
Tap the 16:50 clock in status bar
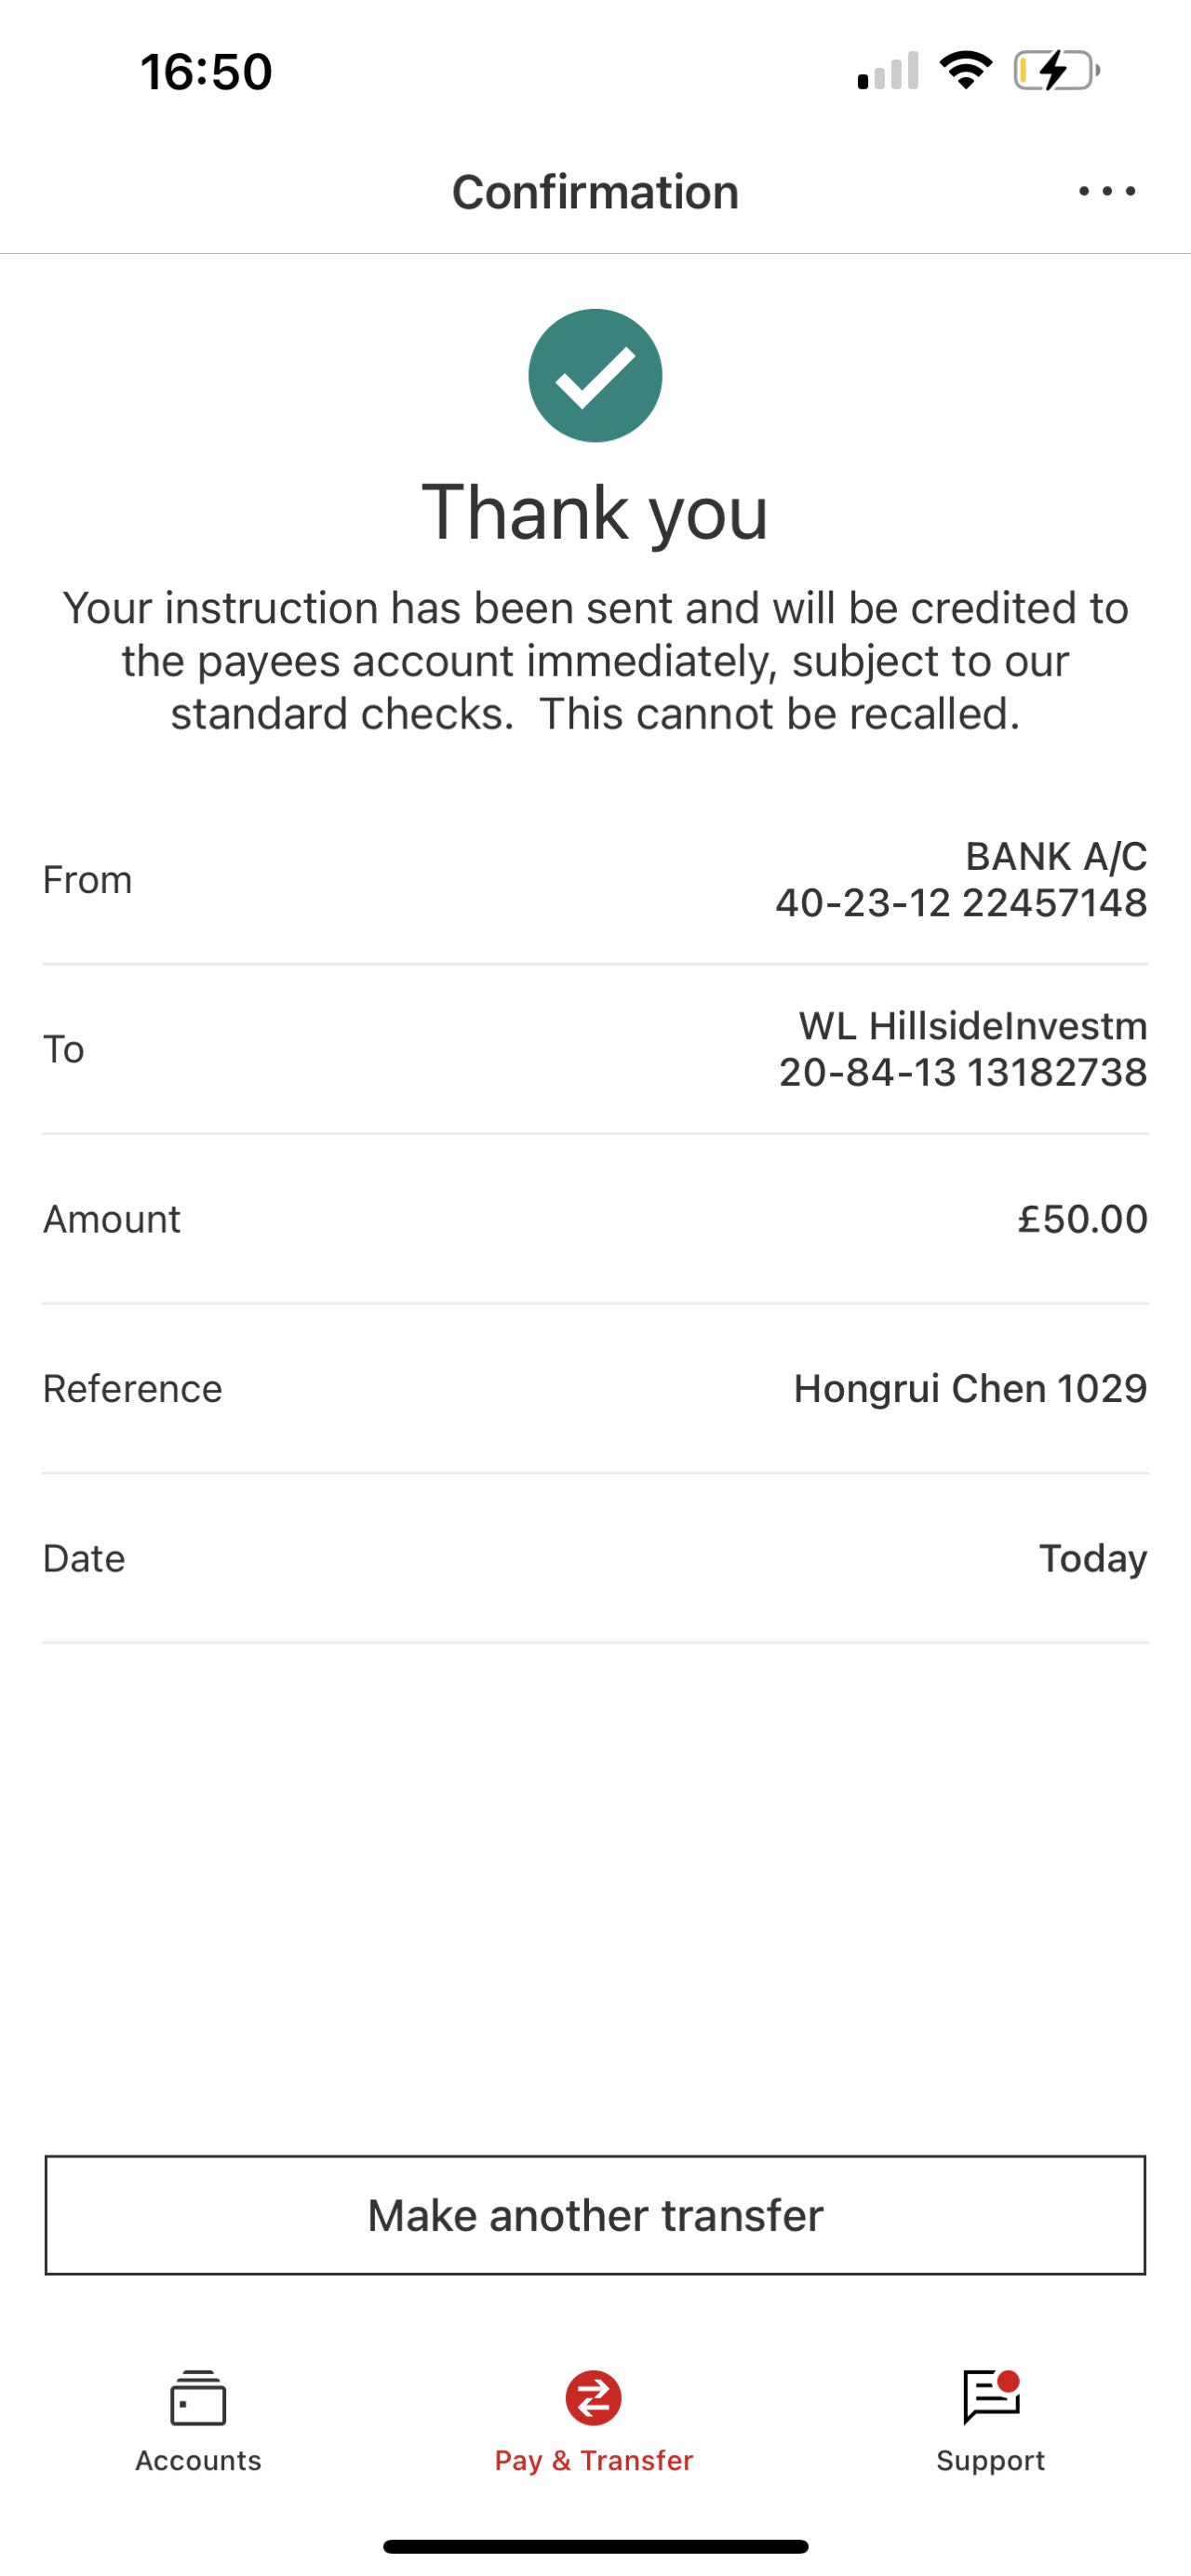[206, 72]
